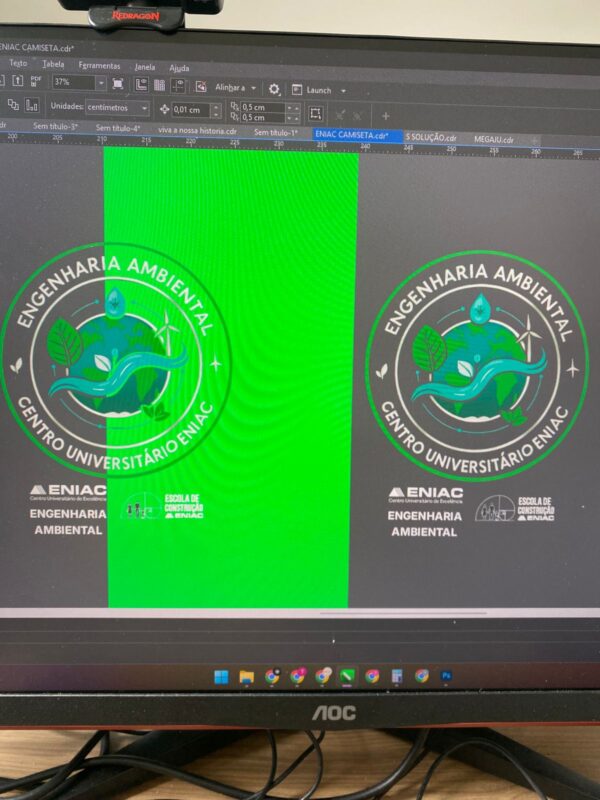
Task: Expand the zoom level dropdown arrow
Action: coord(101,83)
